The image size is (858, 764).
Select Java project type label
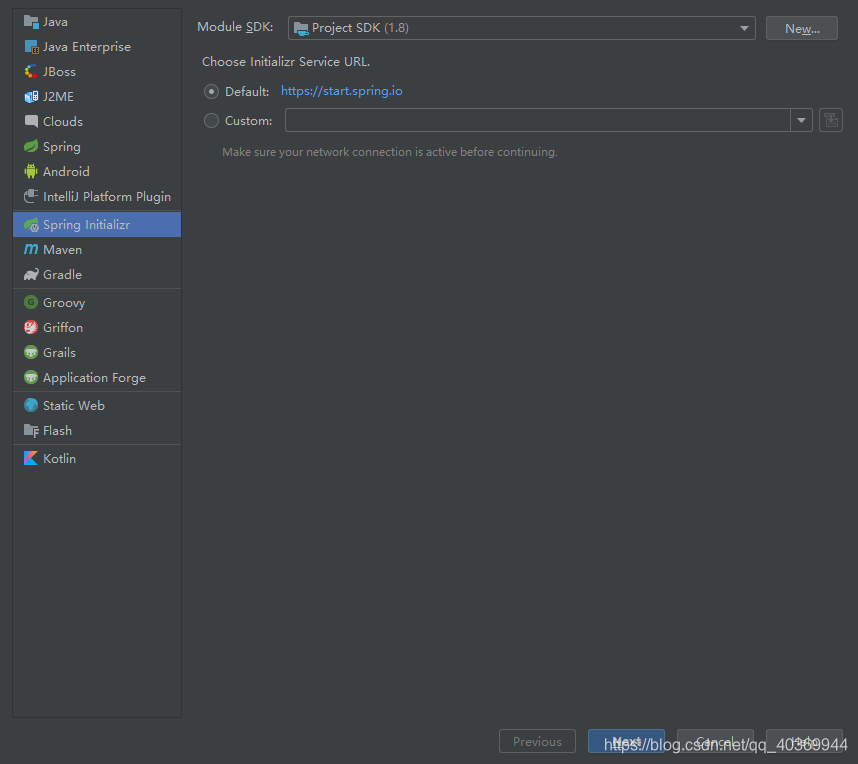coord(55,22)
